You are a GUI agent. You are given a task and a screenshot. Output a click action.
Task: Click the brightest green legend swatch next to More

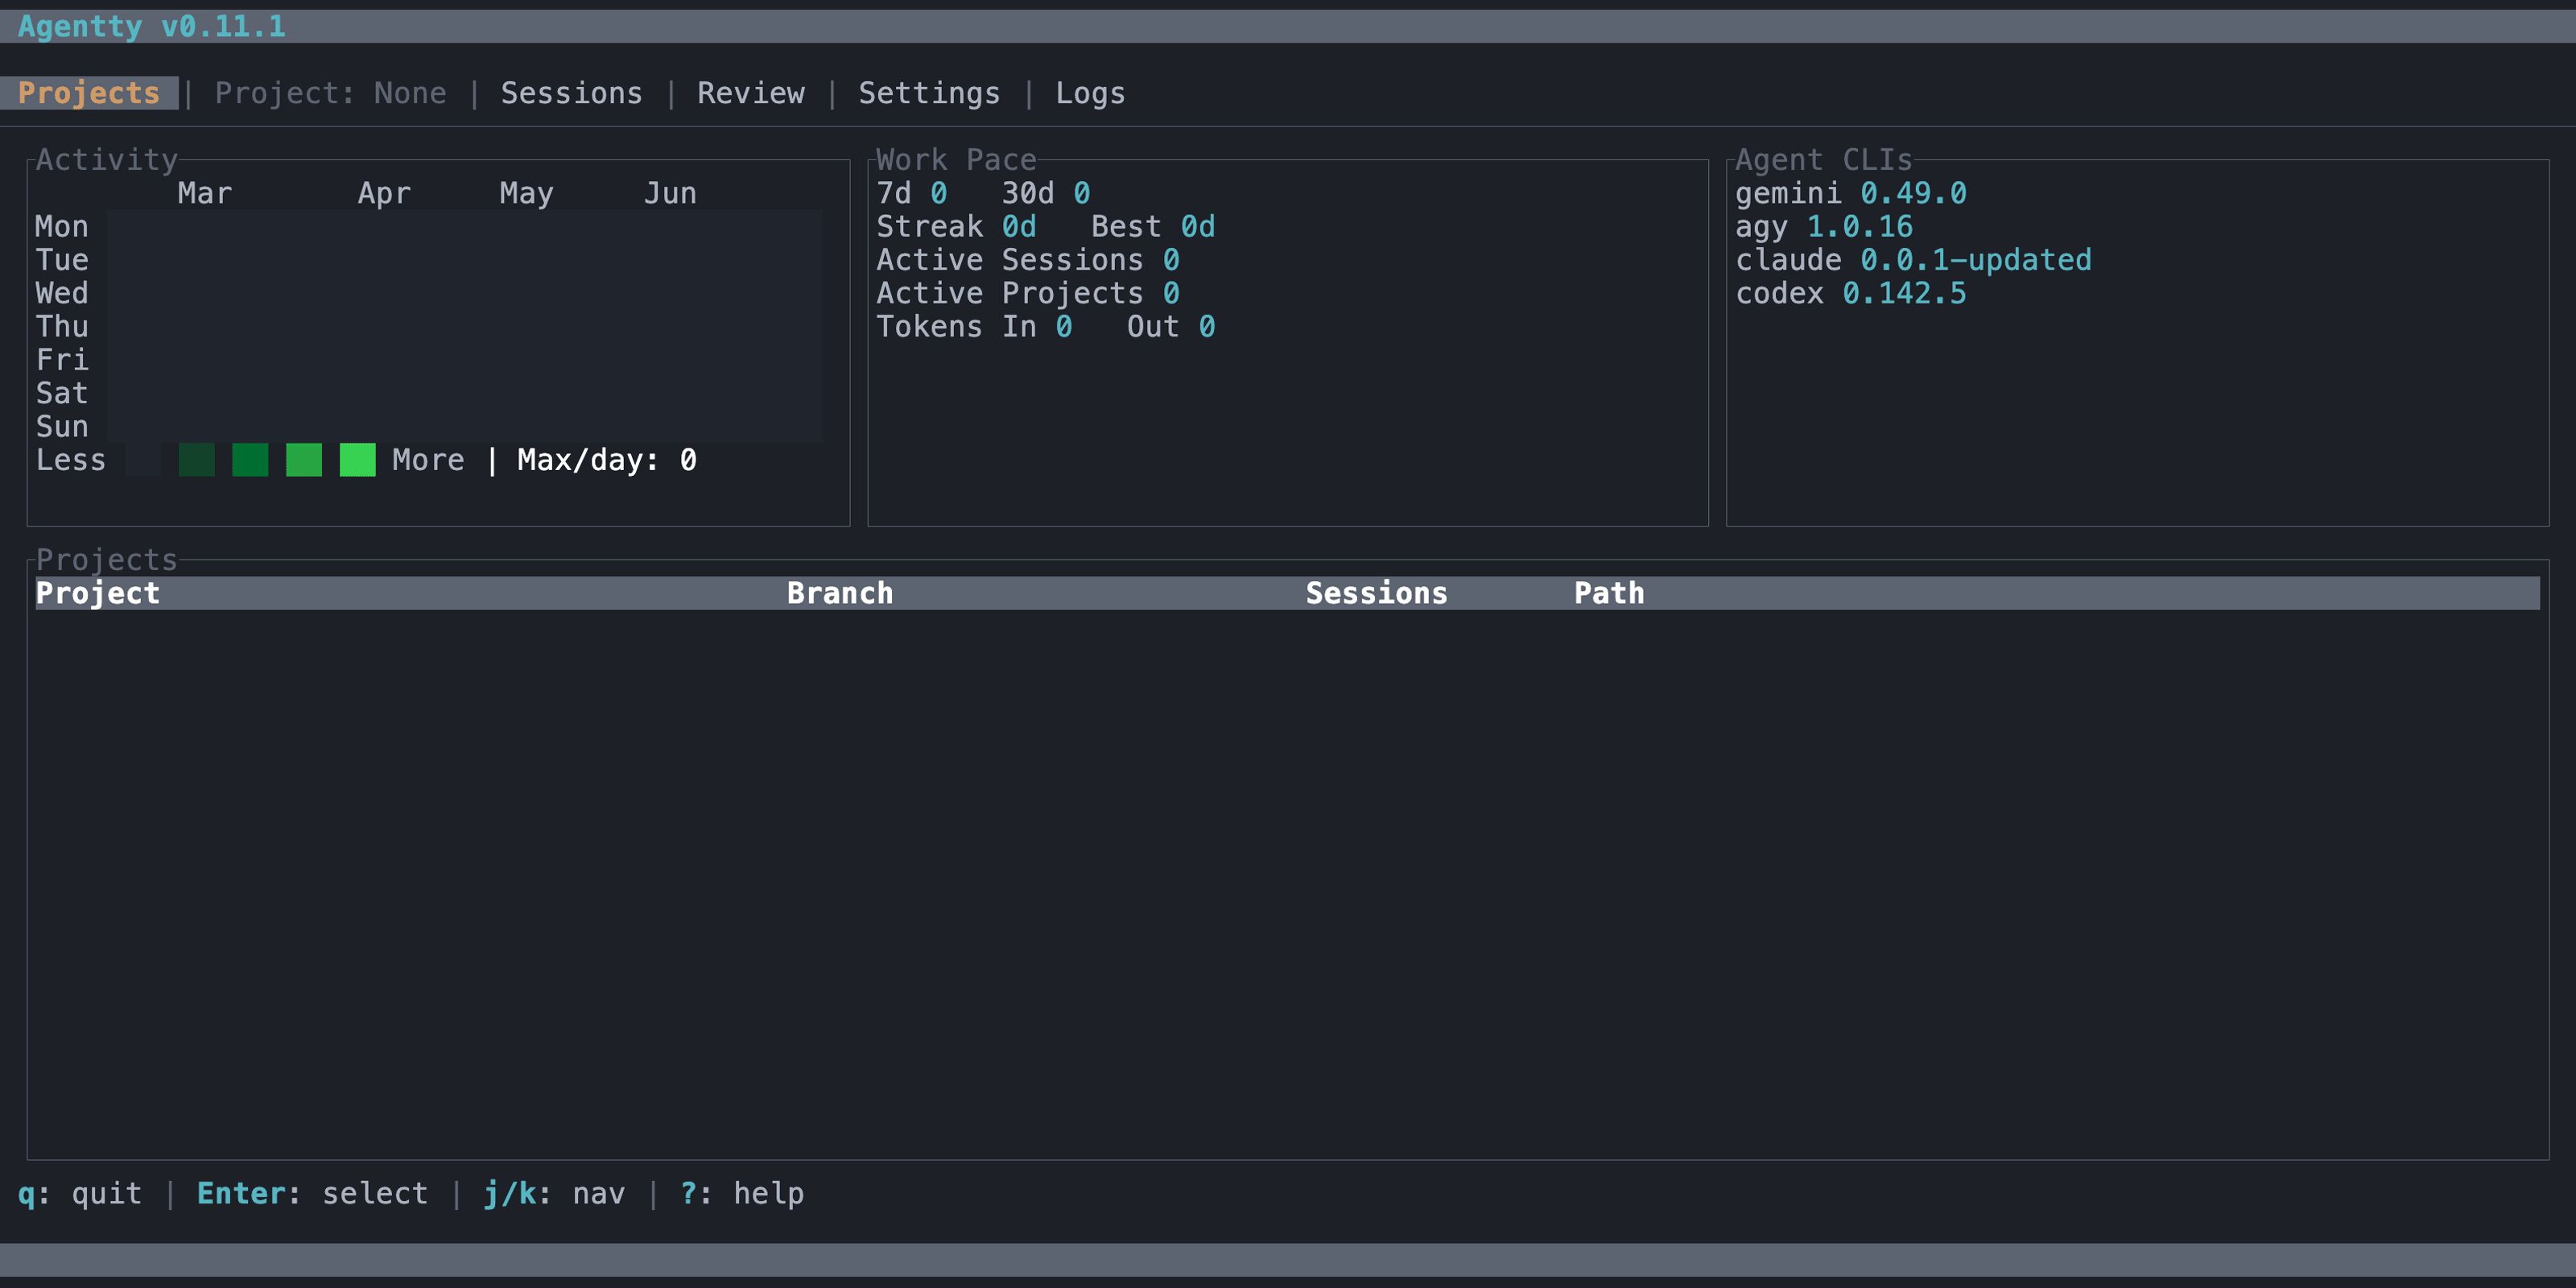point(357,460)
